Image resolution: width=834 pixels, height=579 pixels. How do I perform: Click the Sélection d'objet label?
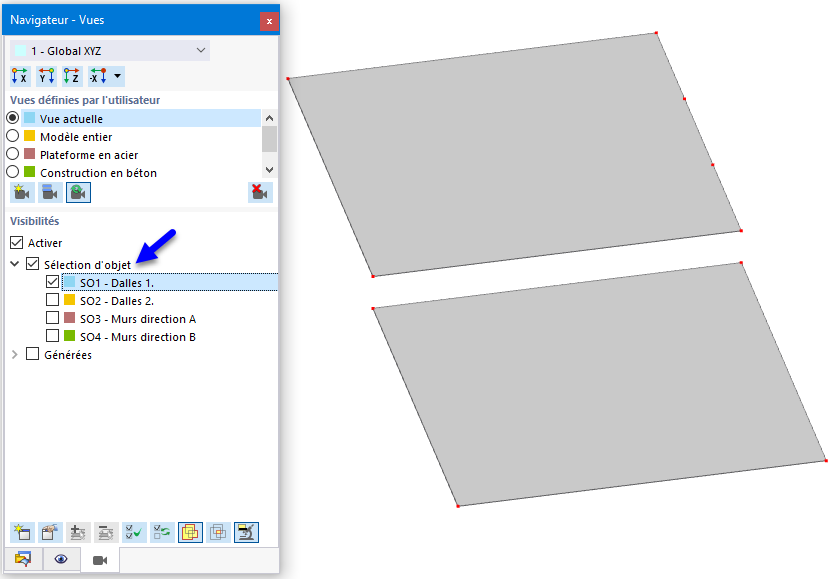click(x=87, y=264)
